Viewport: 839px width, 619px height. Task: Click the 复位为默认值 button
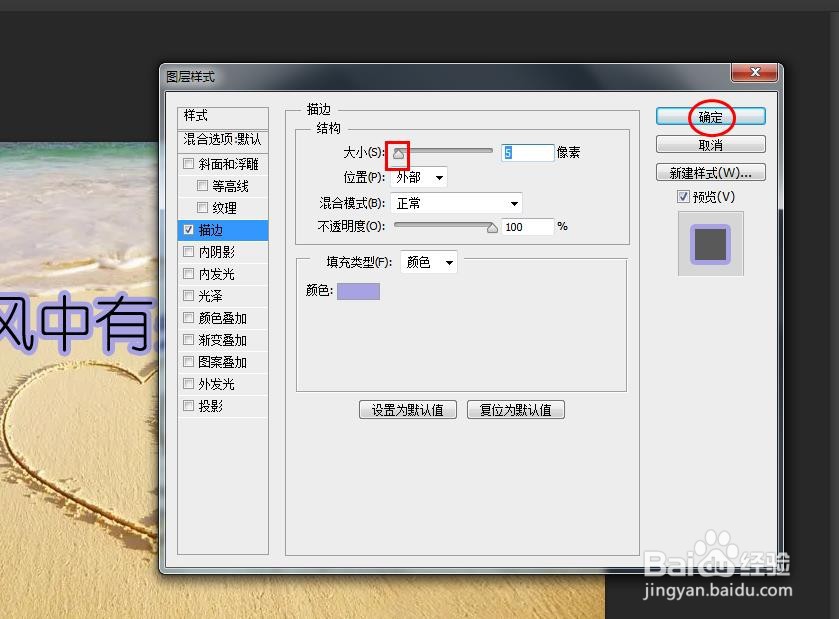(516, 410)
